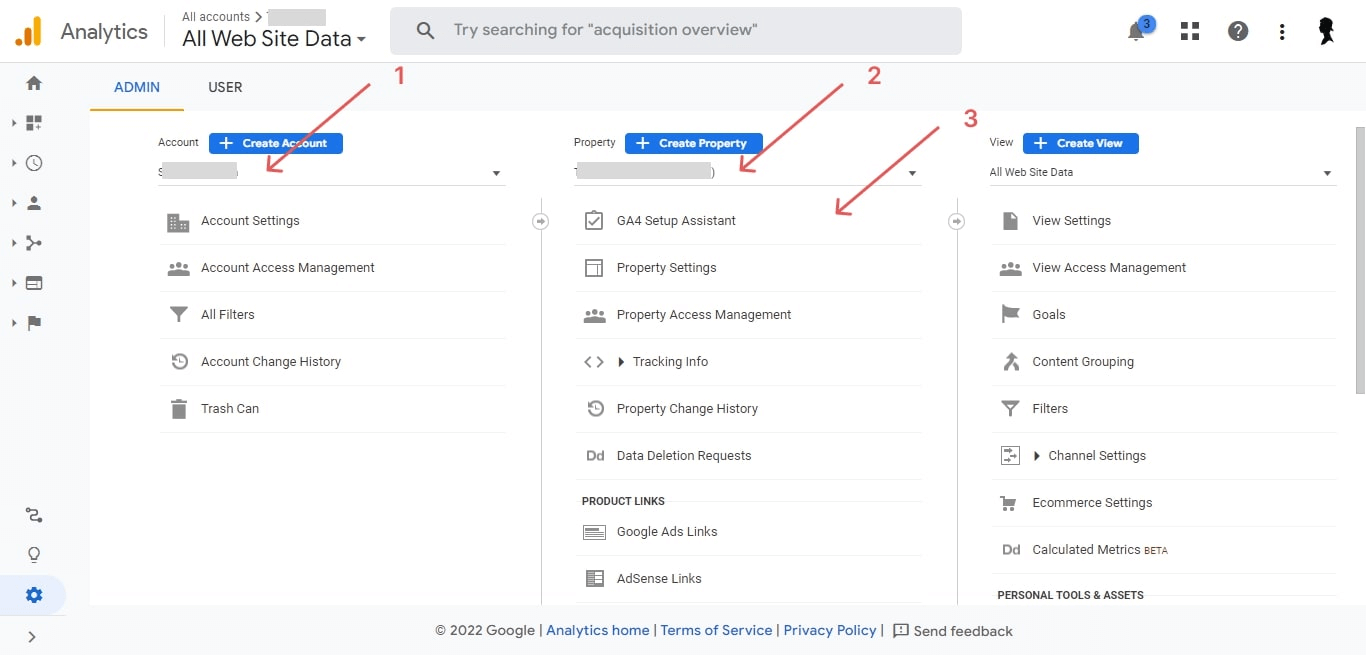This screenshot has width=1366, height=655.
Task: Open Google apps grid icon
Action: [1189, 31]
